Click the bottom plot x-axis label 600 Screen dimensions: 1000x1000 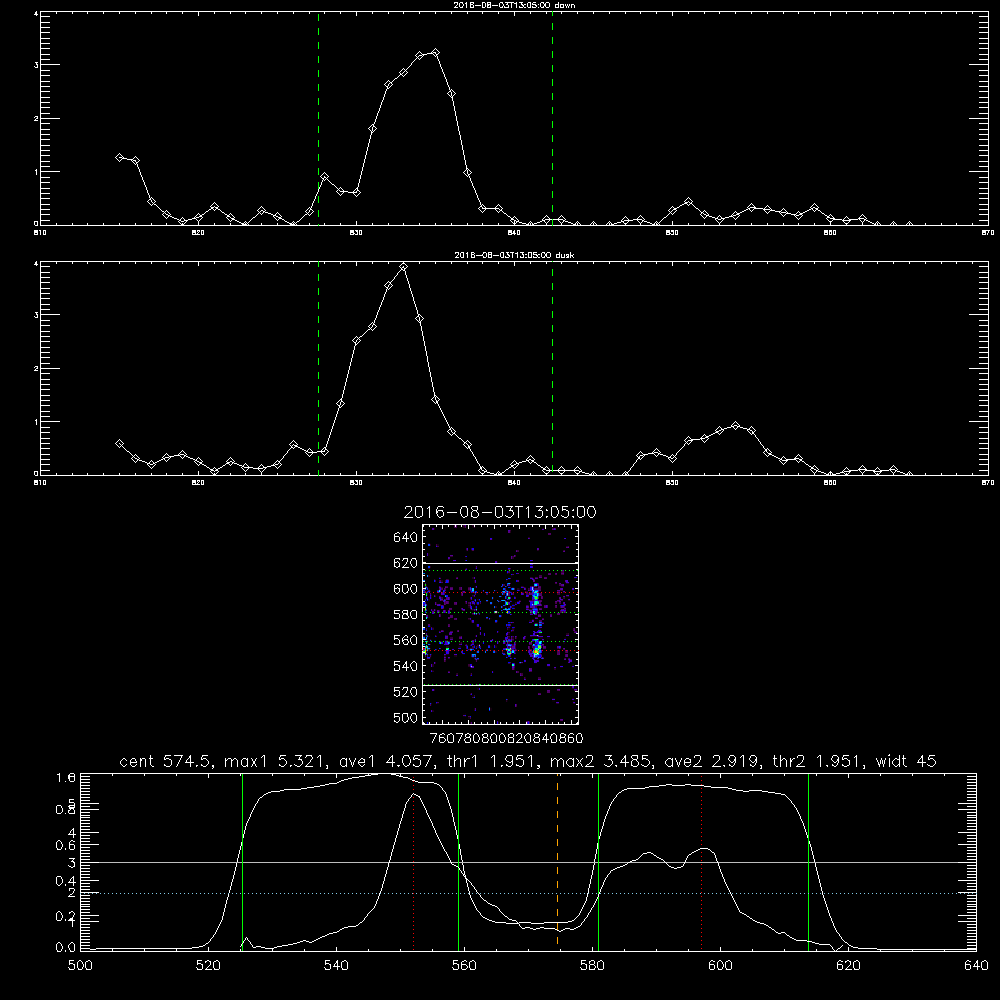point(720,966)
